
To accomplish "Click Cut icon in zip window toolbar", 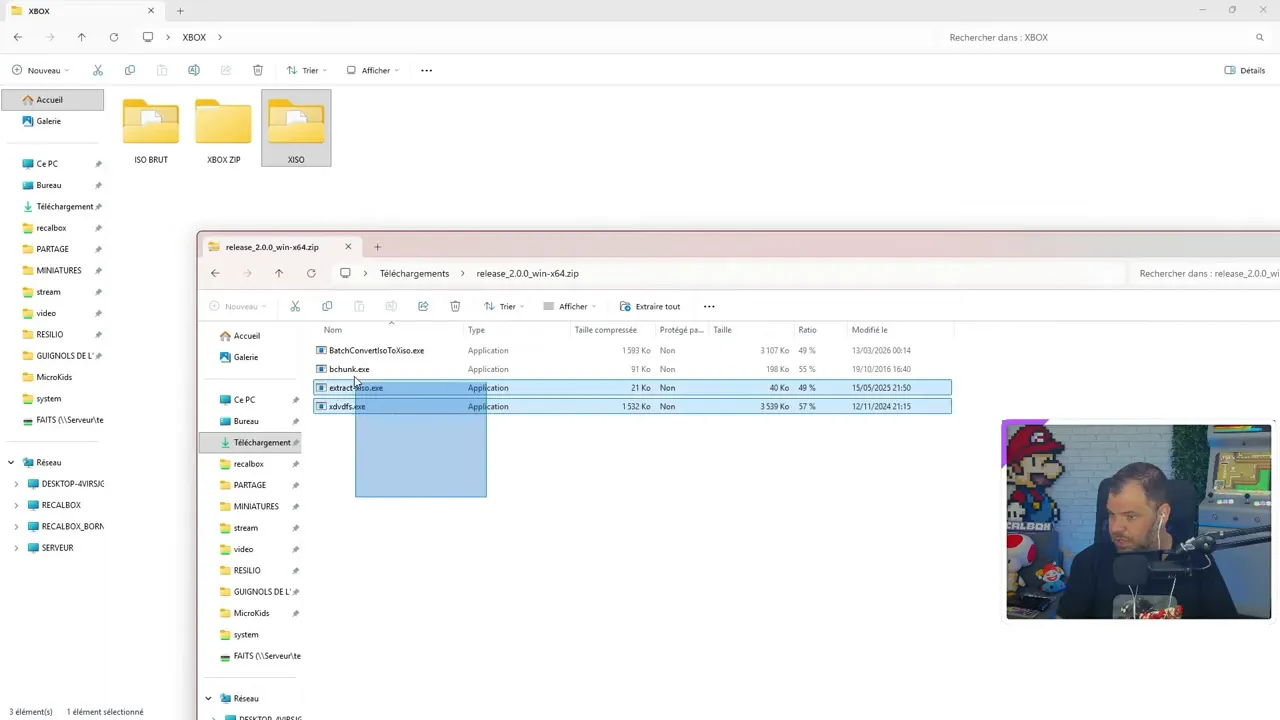I will click(x=295, y=306).
